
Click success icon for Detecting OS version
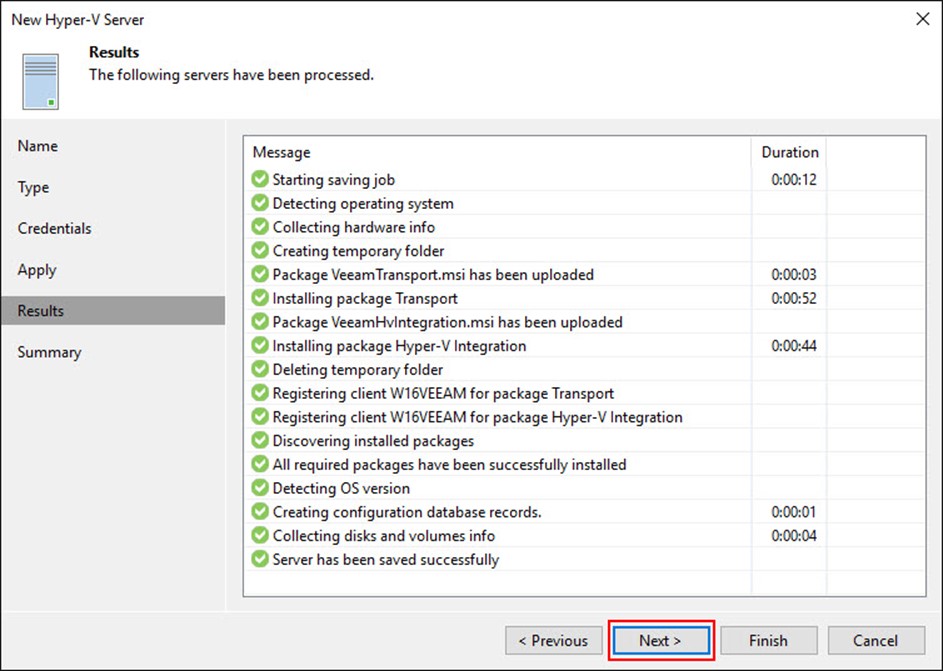tap(260, 488)
